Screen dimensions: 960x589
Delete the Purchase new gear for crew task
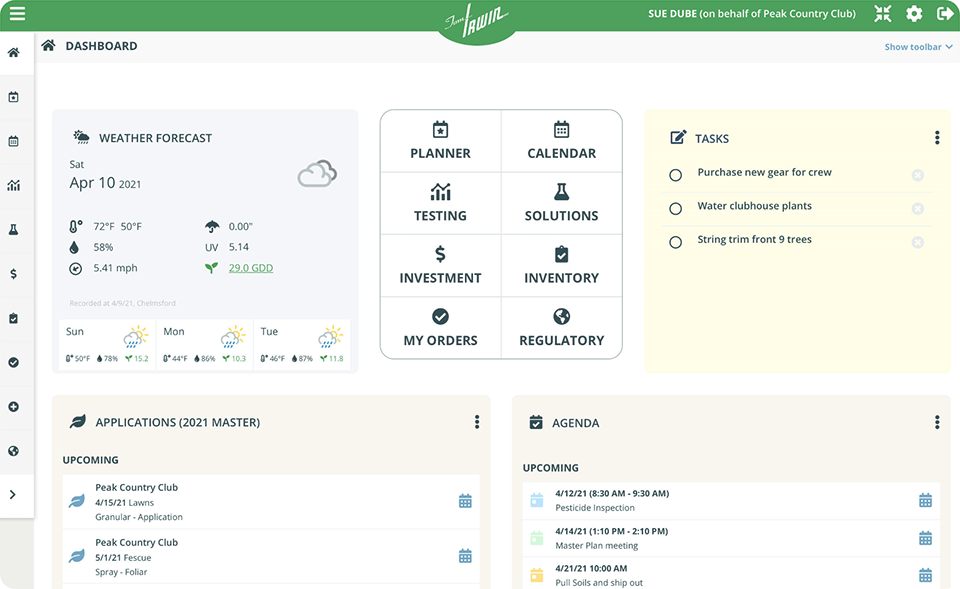click(917, 175)
